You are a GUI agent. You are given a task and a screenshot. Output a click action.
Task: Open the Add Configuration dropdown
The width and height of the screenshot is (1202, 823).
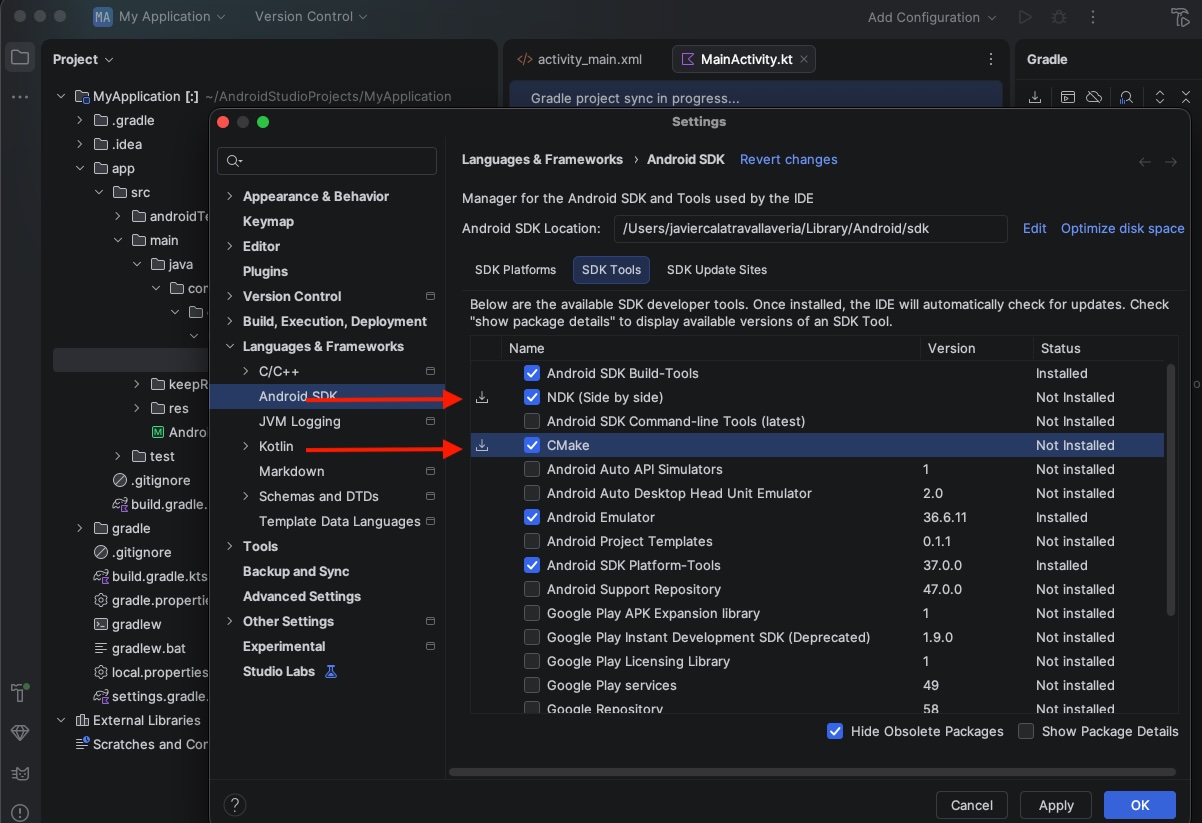tap(932, 17)
